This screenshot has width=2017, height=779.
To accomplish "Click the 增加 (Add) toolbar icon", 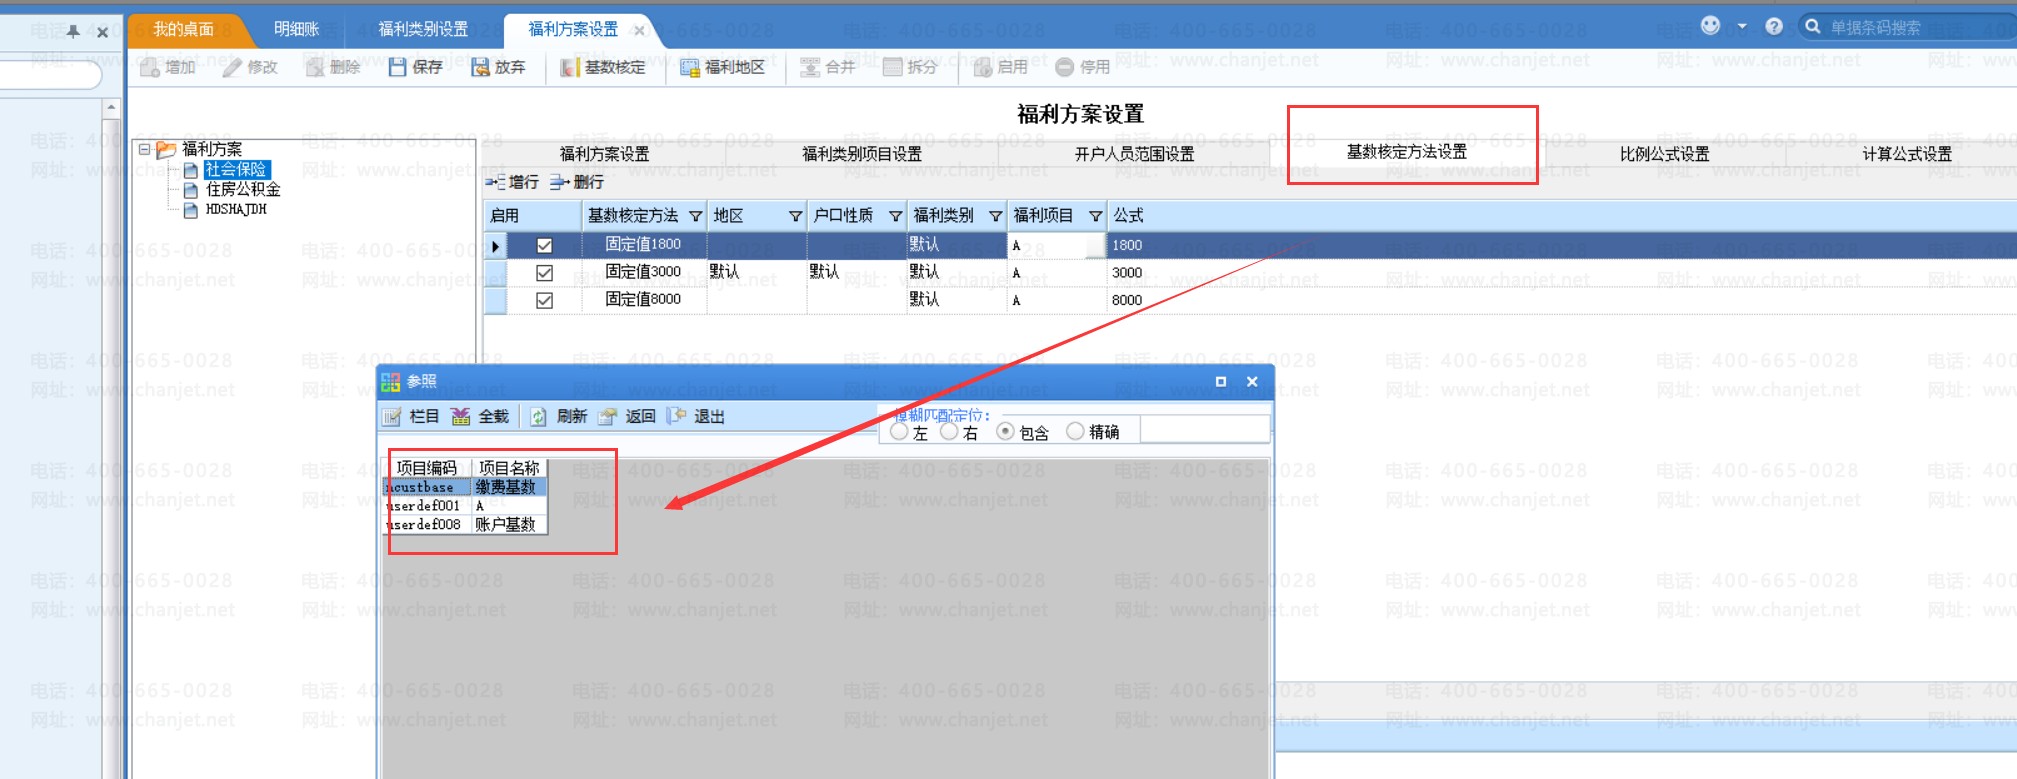I will coord(151,67).
